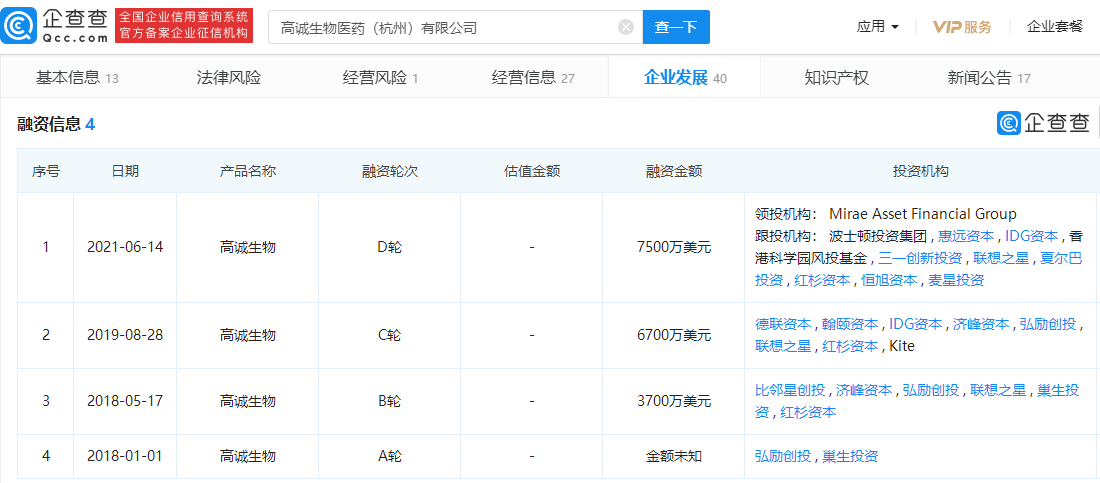Open 弘励创投 link in B轮 row
The image size is (1100, 483).
pos(931,390)
